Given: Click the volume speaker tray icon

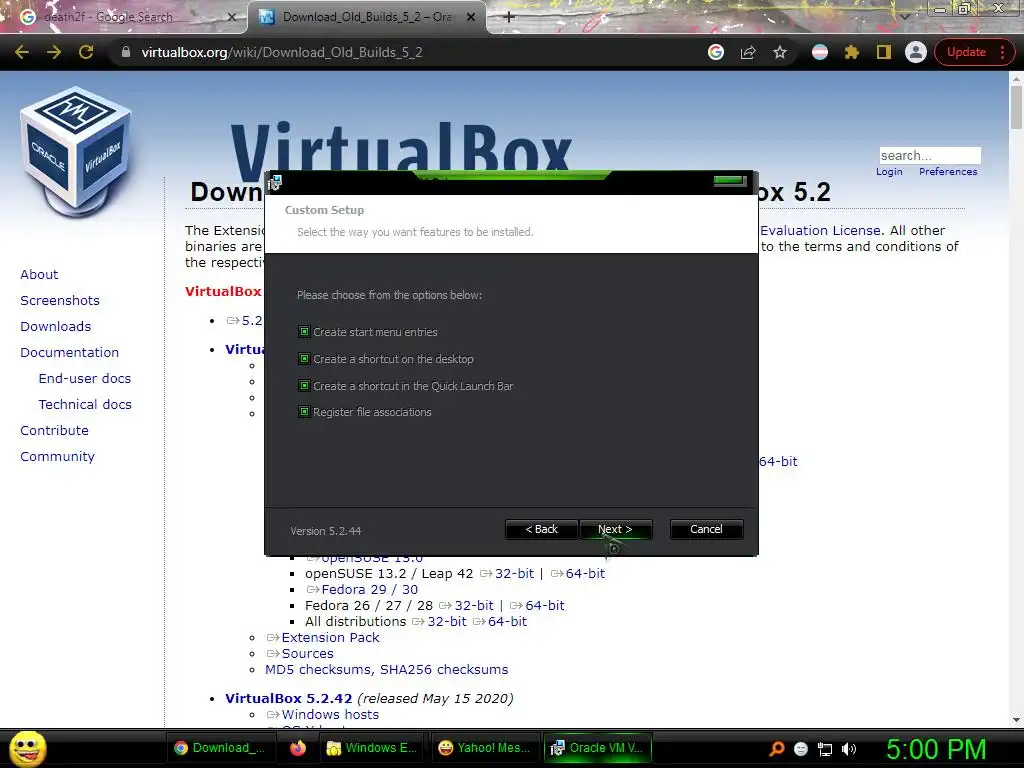Looking at the screenshot, I should tap(848, 749).
